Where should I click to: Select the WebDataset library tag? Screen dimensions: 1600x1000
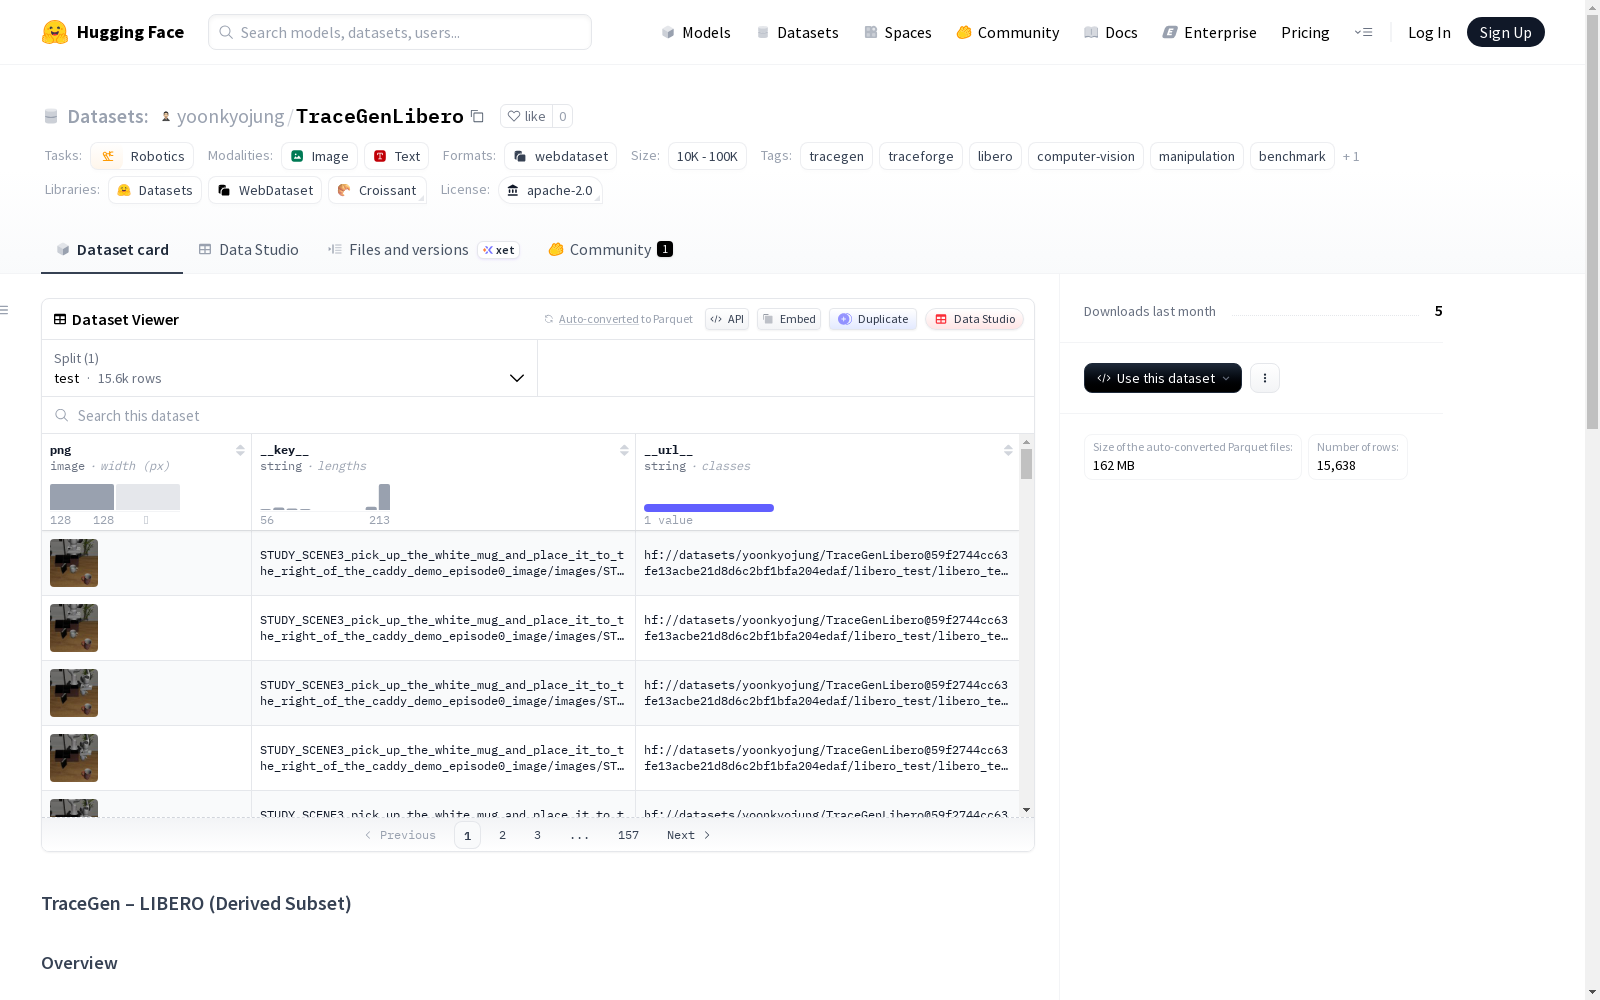(265, 190)
